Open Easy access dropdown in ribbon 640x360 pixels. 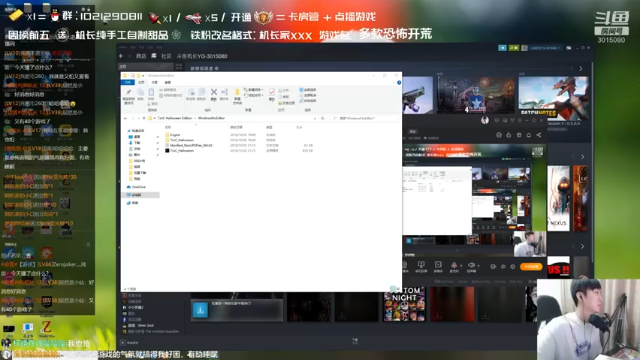click(x=253, y=95)
